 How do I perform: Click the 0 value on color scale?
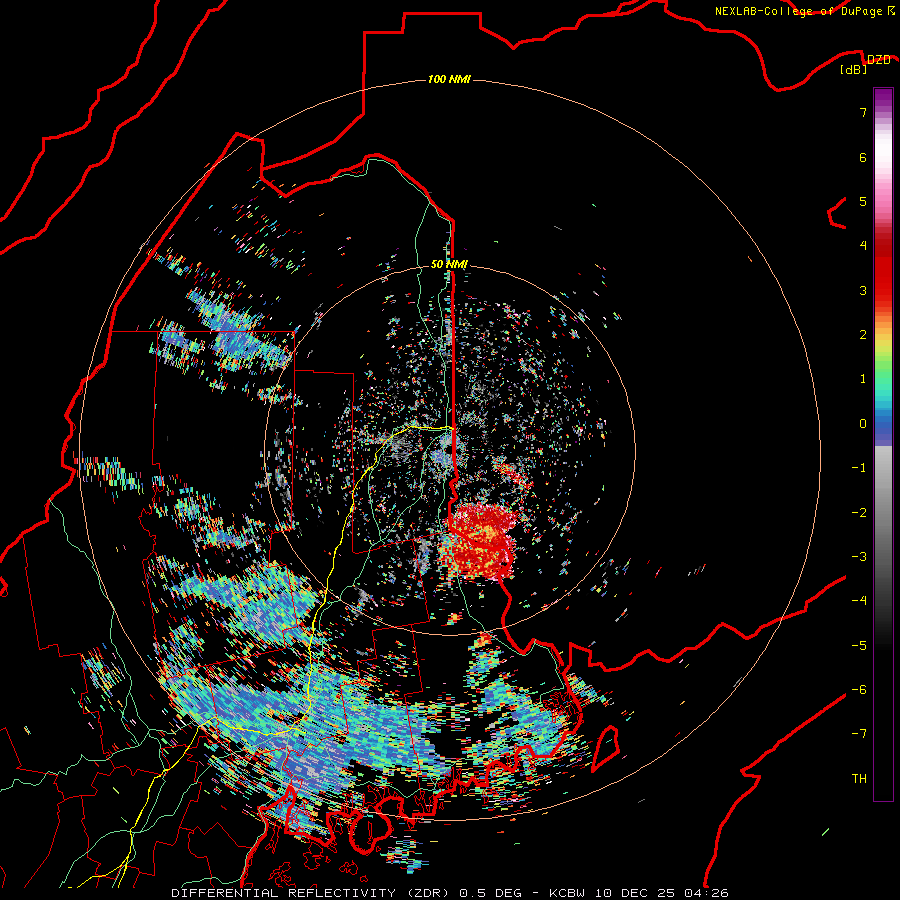863,424
